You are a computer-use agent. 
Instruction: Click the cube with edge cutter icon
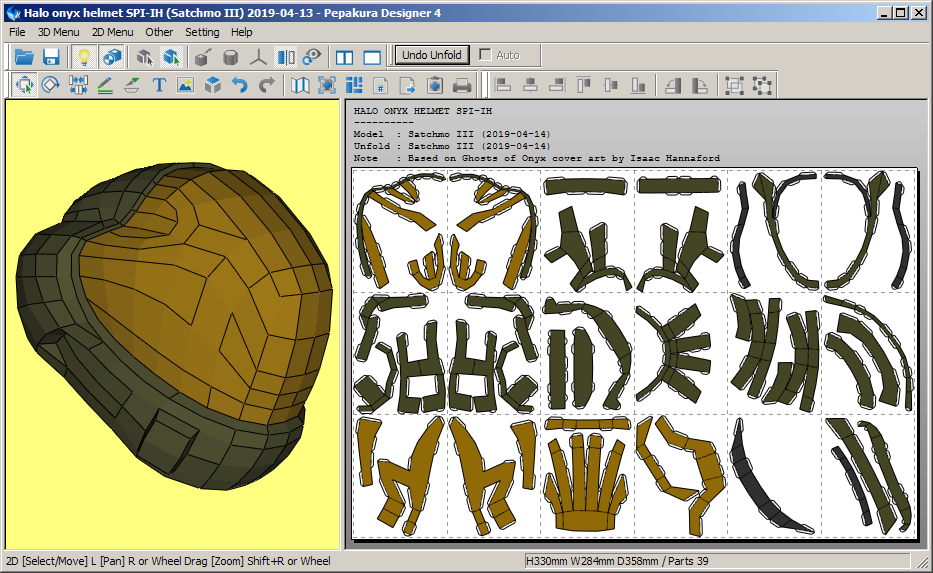[203, 57]
